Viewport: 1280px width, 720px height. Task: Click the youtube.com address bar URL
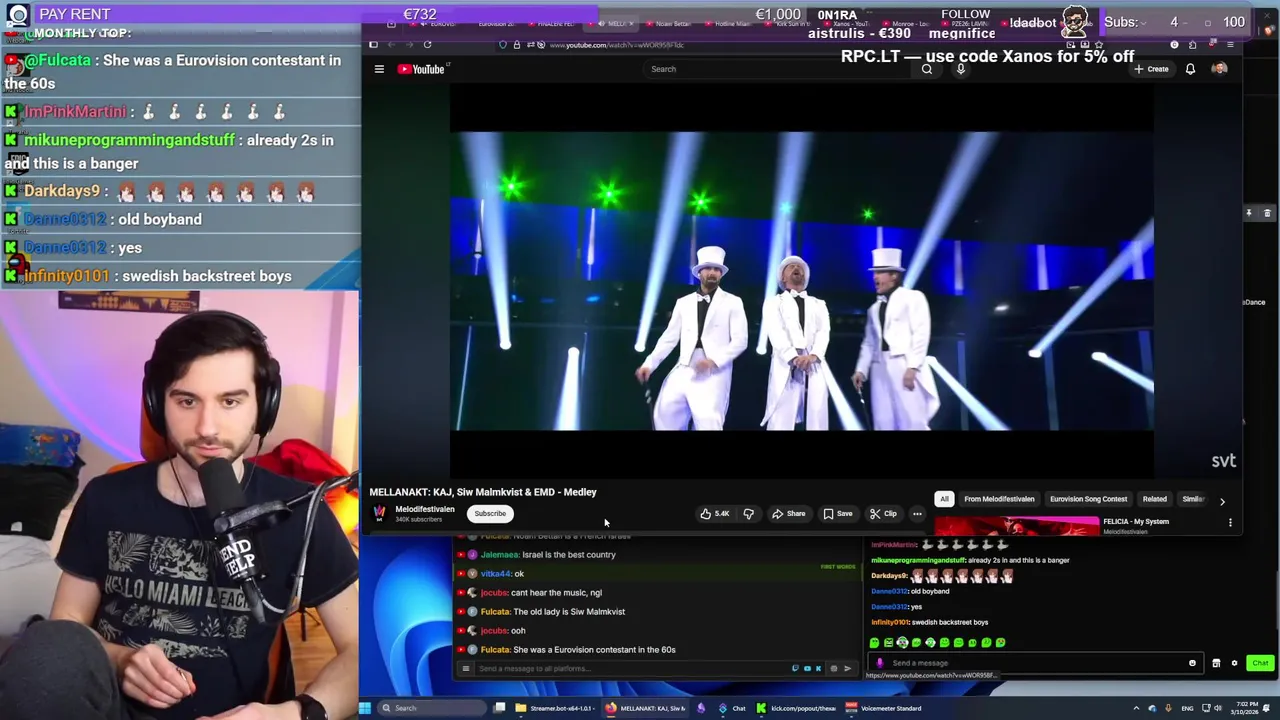pos(616,45)
